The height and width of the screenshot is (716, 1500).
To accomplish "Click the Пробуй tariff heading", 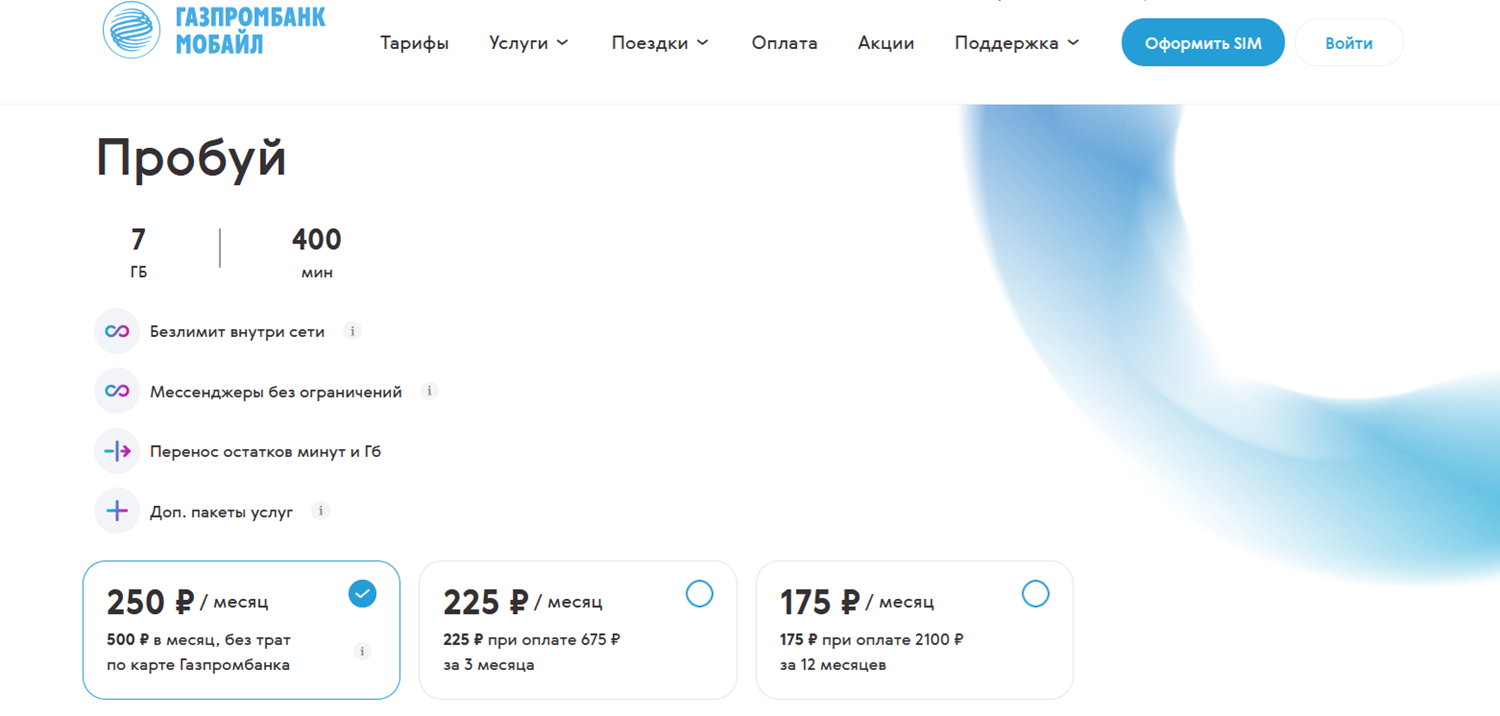I will point(191,158).
